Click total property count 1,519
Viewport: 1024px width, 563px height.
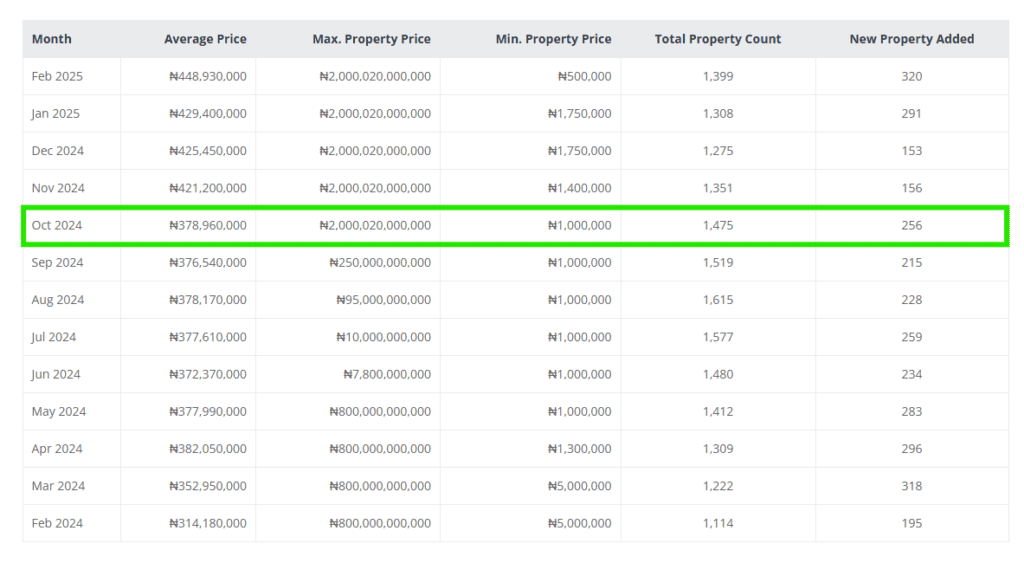point(718,263)
